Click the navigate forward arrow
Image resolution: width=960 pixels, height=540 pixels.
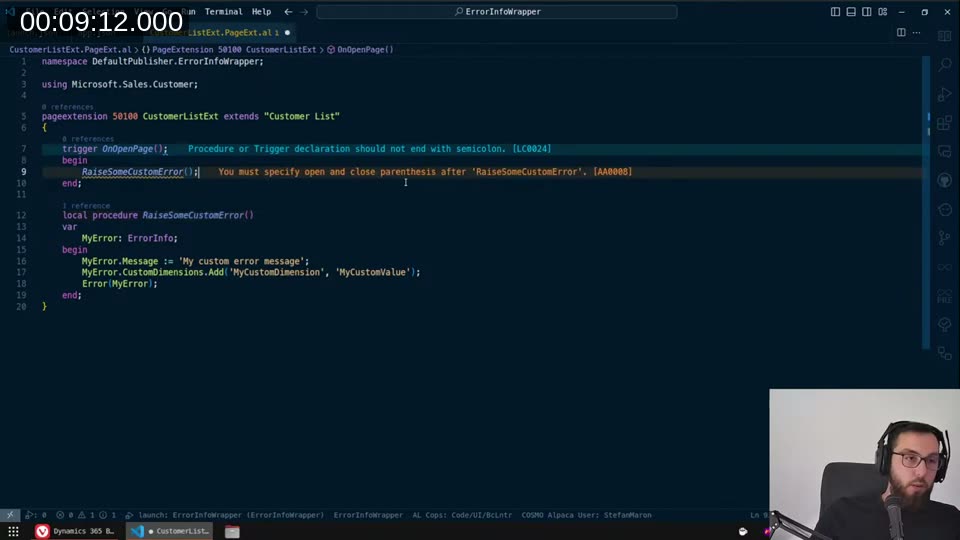(304, 12)
